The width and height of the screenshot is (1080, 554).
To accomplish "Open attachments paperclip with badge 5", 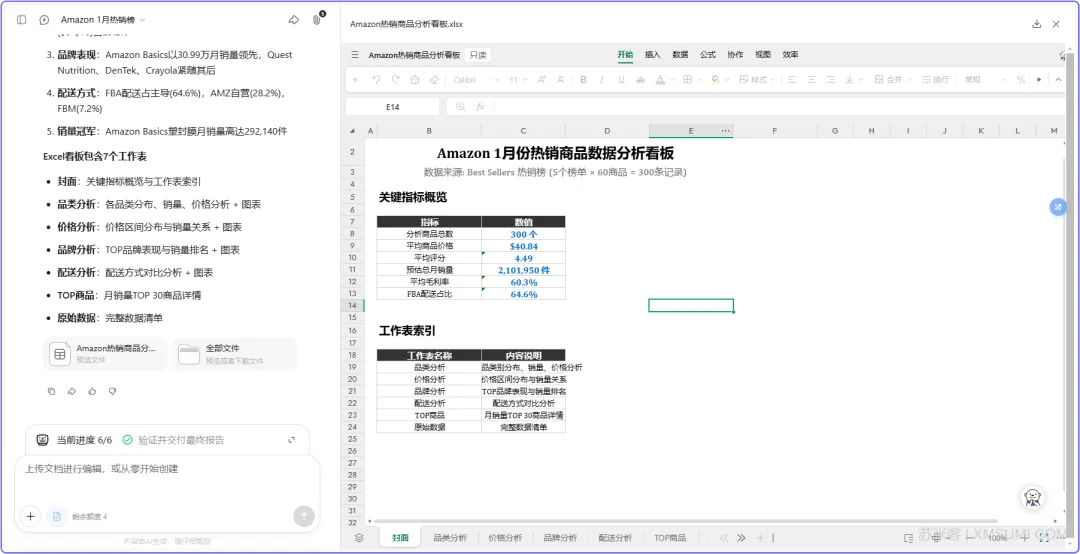I will pyautogui.click(x=317, y=19).
